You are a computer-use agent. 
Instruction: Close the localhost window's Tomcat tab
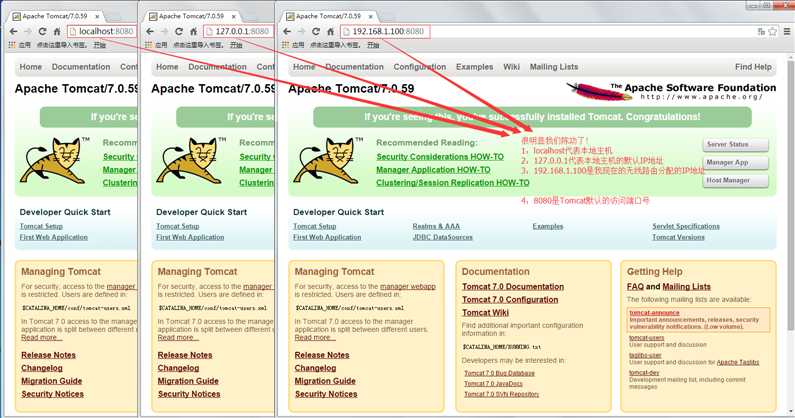(97, 16)
